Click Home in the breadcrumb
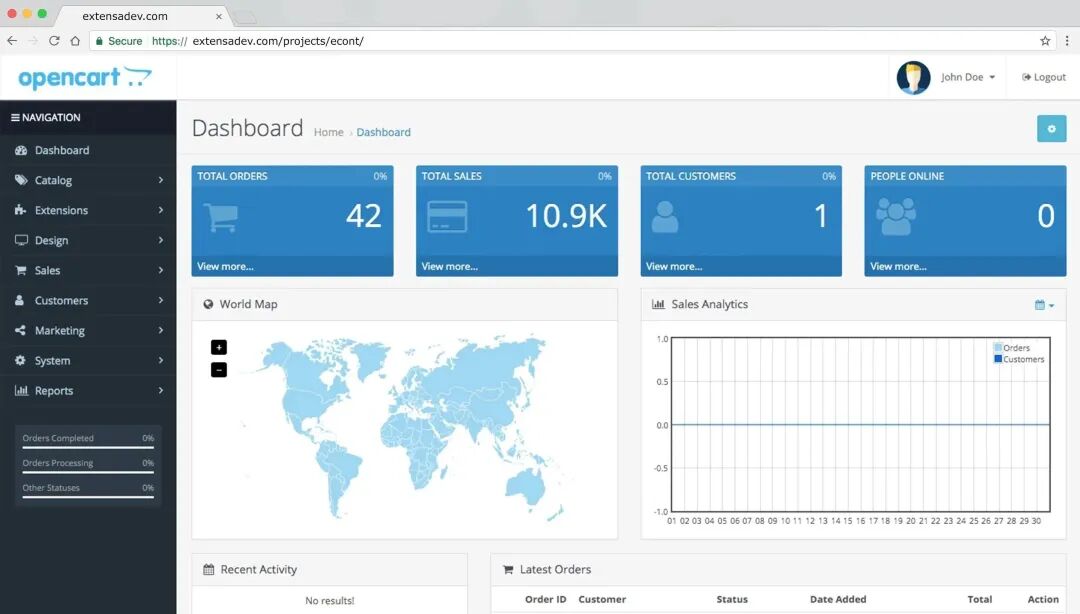The height and width of the screenshot is (614, 1080). pyautogui.click(x=329, y=132)
